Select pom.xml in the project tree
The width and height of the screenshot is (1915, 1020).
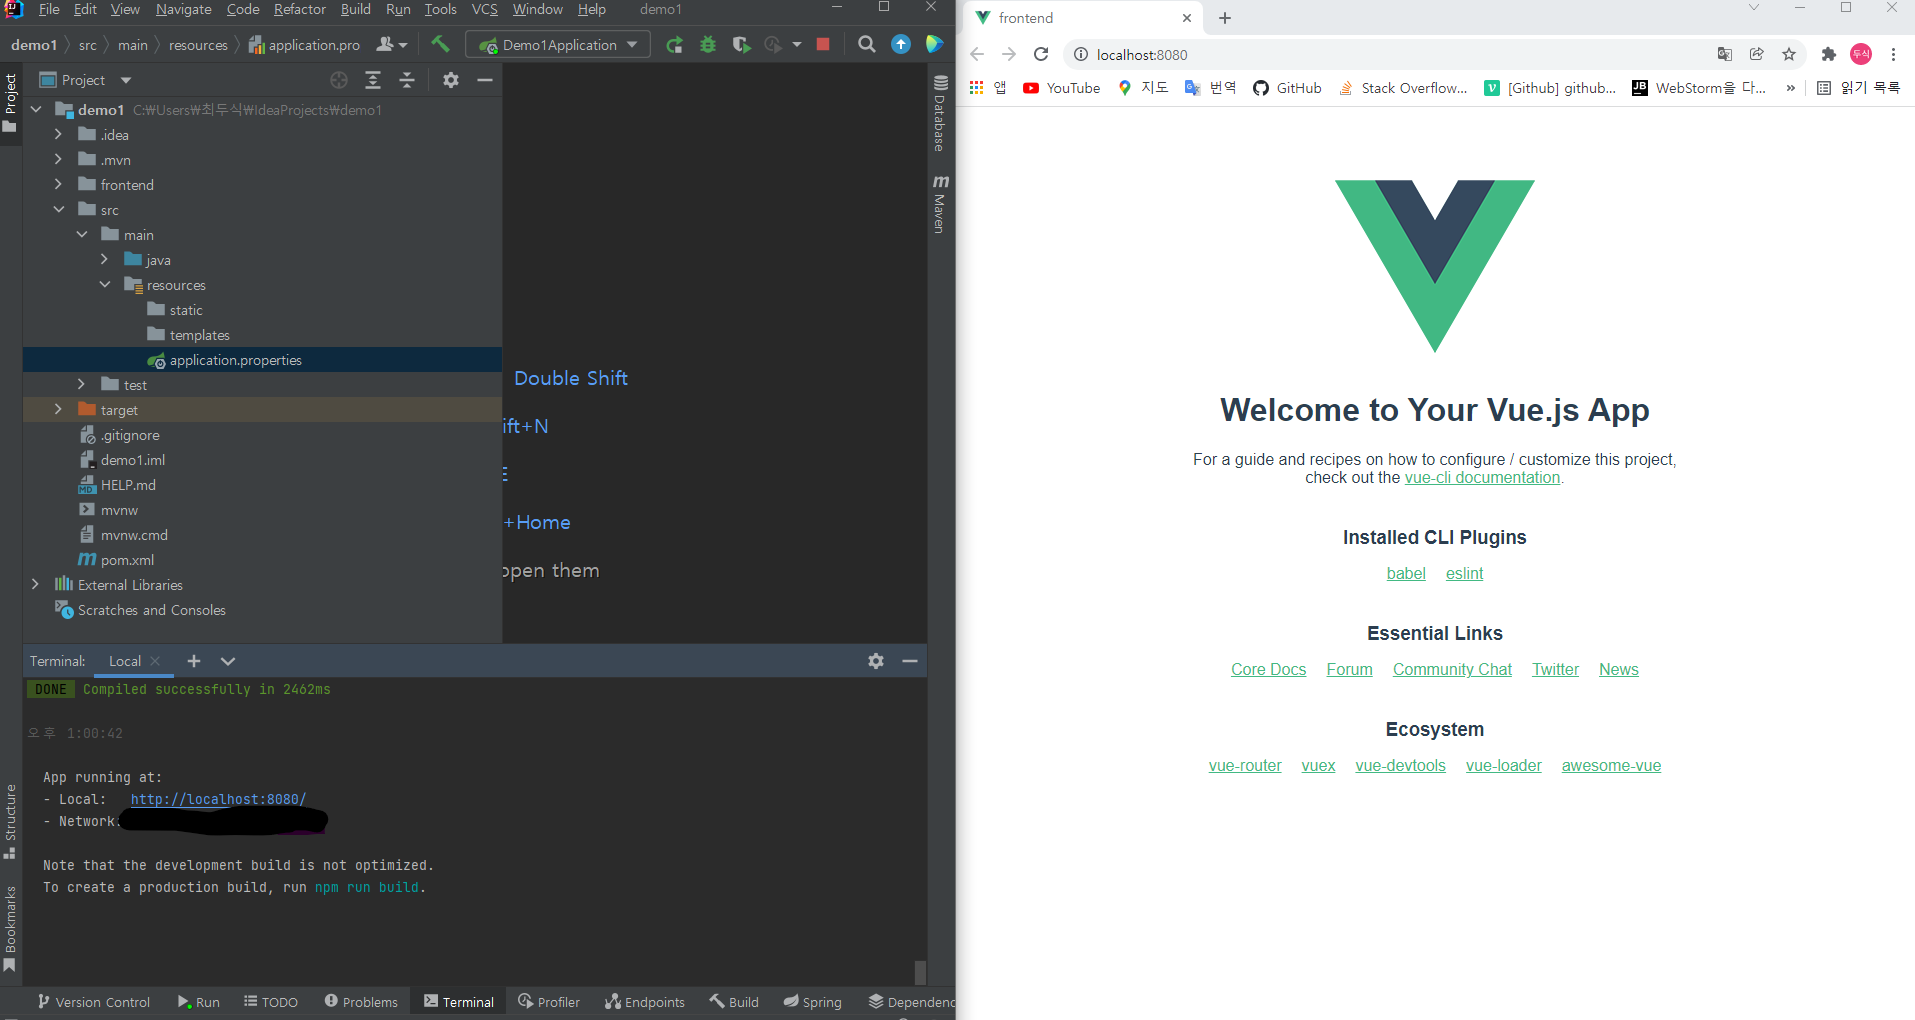point(127,560)
